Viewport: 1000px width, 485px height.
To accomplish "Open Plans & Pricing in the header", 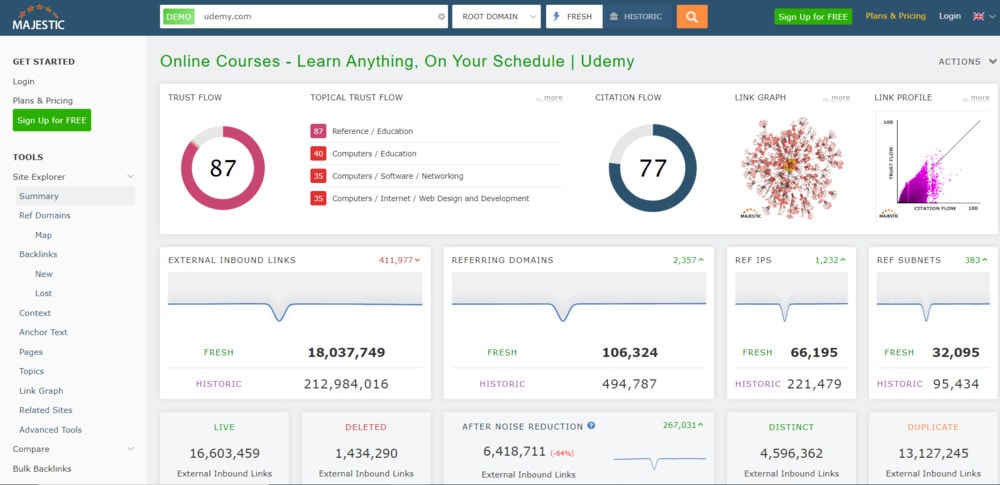I will [x=895, y=16].
